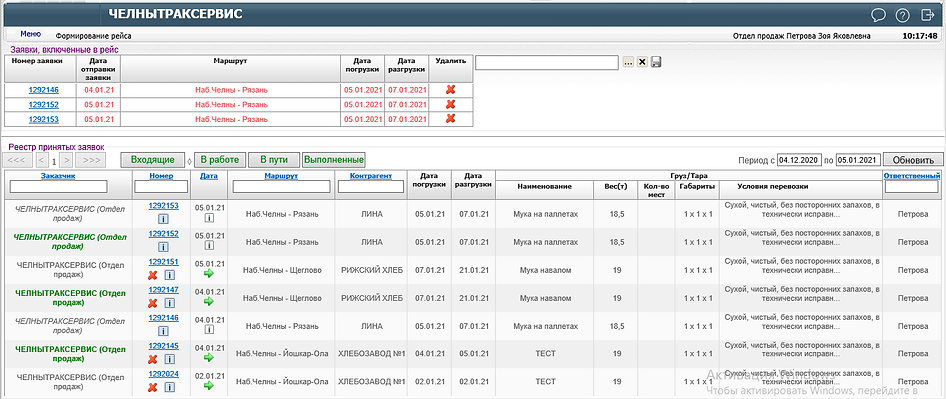Open request 1292146 link in trip table
Image resolution: width=946 pixels, height=399 pixels.
43,90
